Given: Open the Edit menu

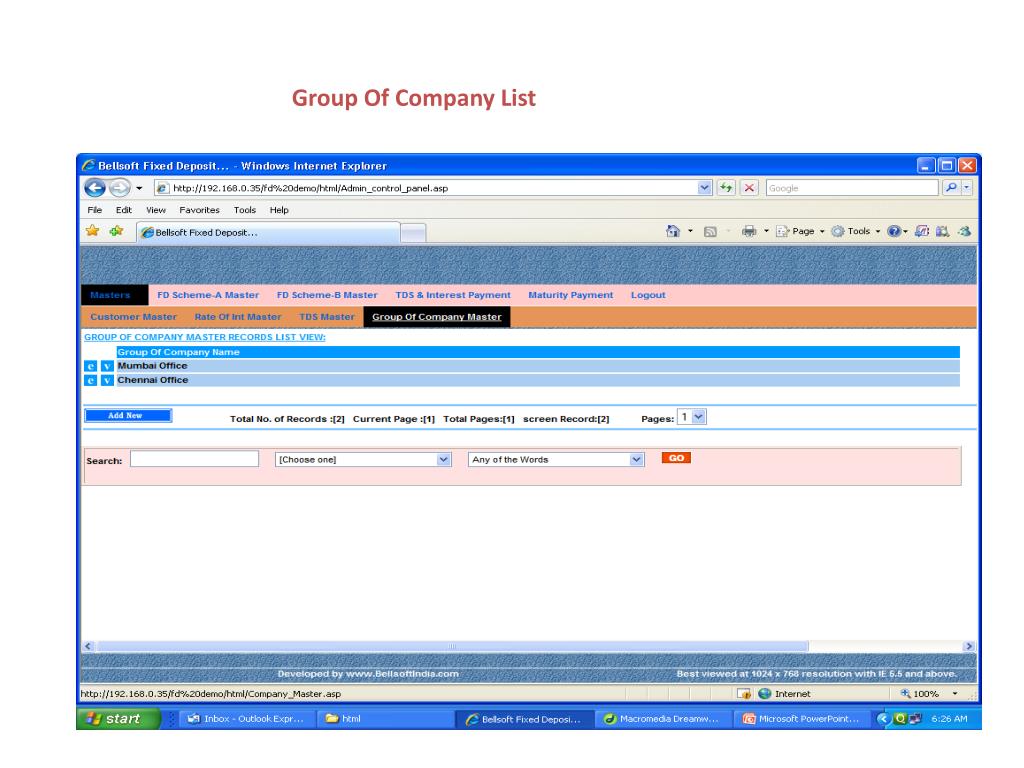Looking at the screenshot, I should (x=124, y=210).
